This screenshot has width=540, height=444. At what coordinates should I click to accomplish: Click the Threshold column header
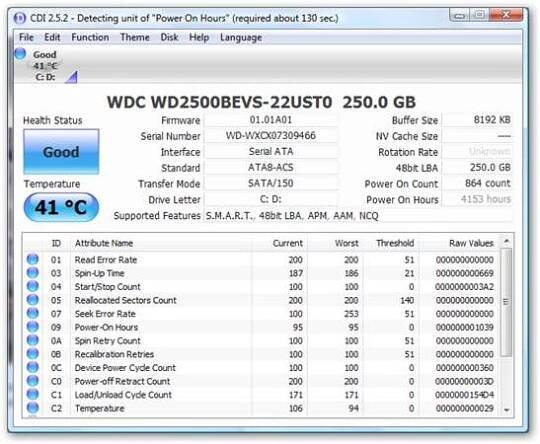click(391, 243)
